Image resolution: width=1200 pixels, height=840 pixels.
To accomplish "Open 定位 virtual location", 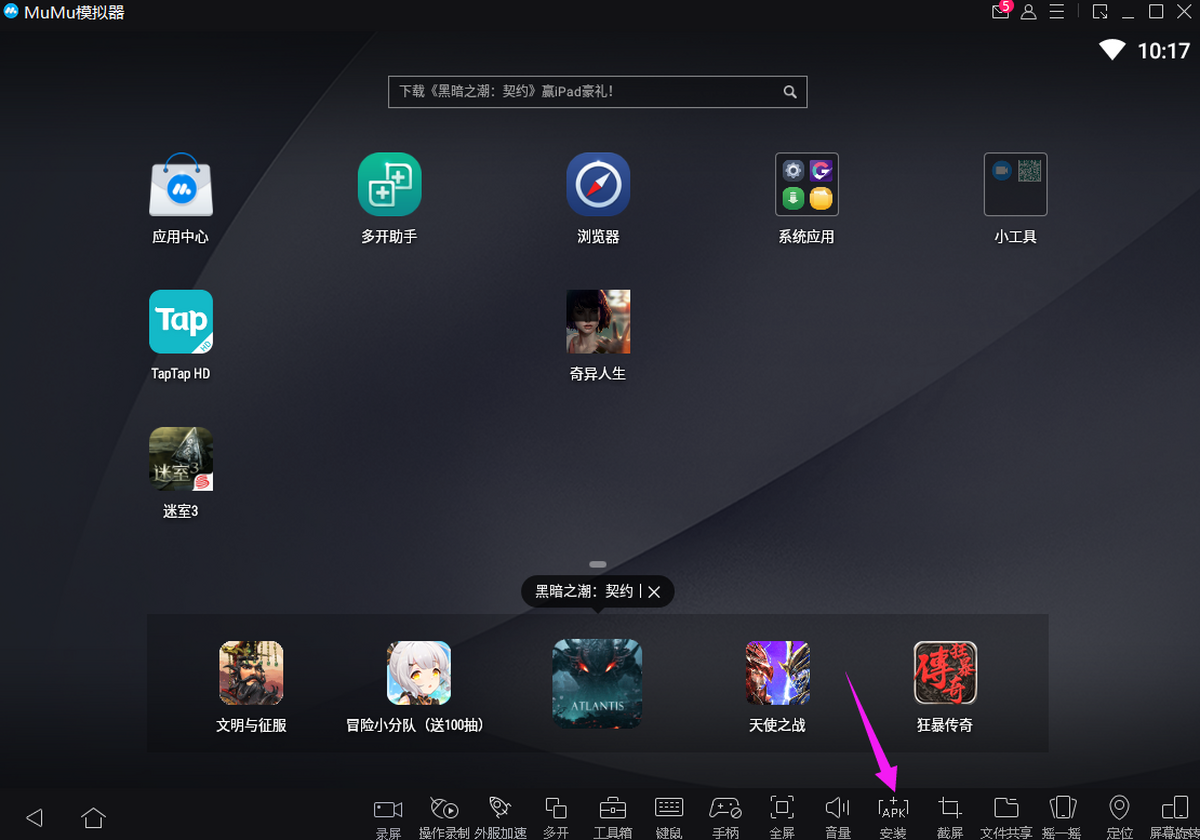I will 1119,817.
